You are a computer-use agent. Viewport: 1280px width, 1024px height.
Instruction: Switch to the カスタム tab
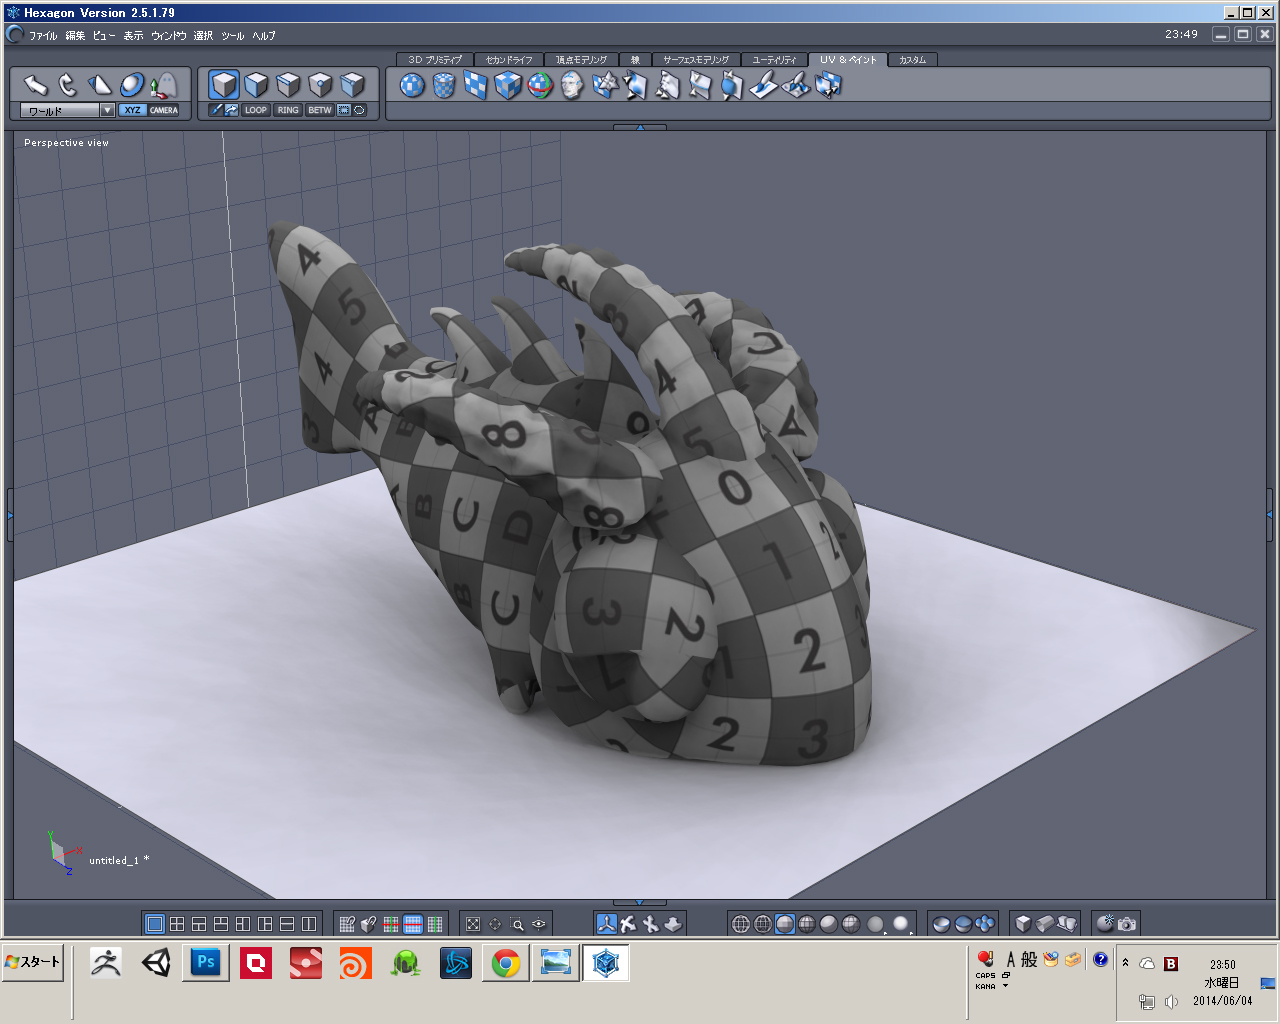click(x=912, y=60)
